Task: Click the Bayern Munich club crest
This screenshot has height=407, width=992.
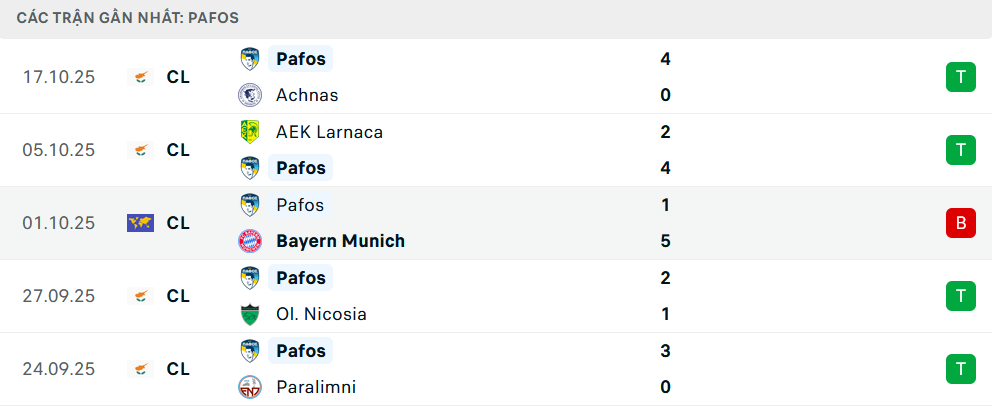Action: click(249, 241)
